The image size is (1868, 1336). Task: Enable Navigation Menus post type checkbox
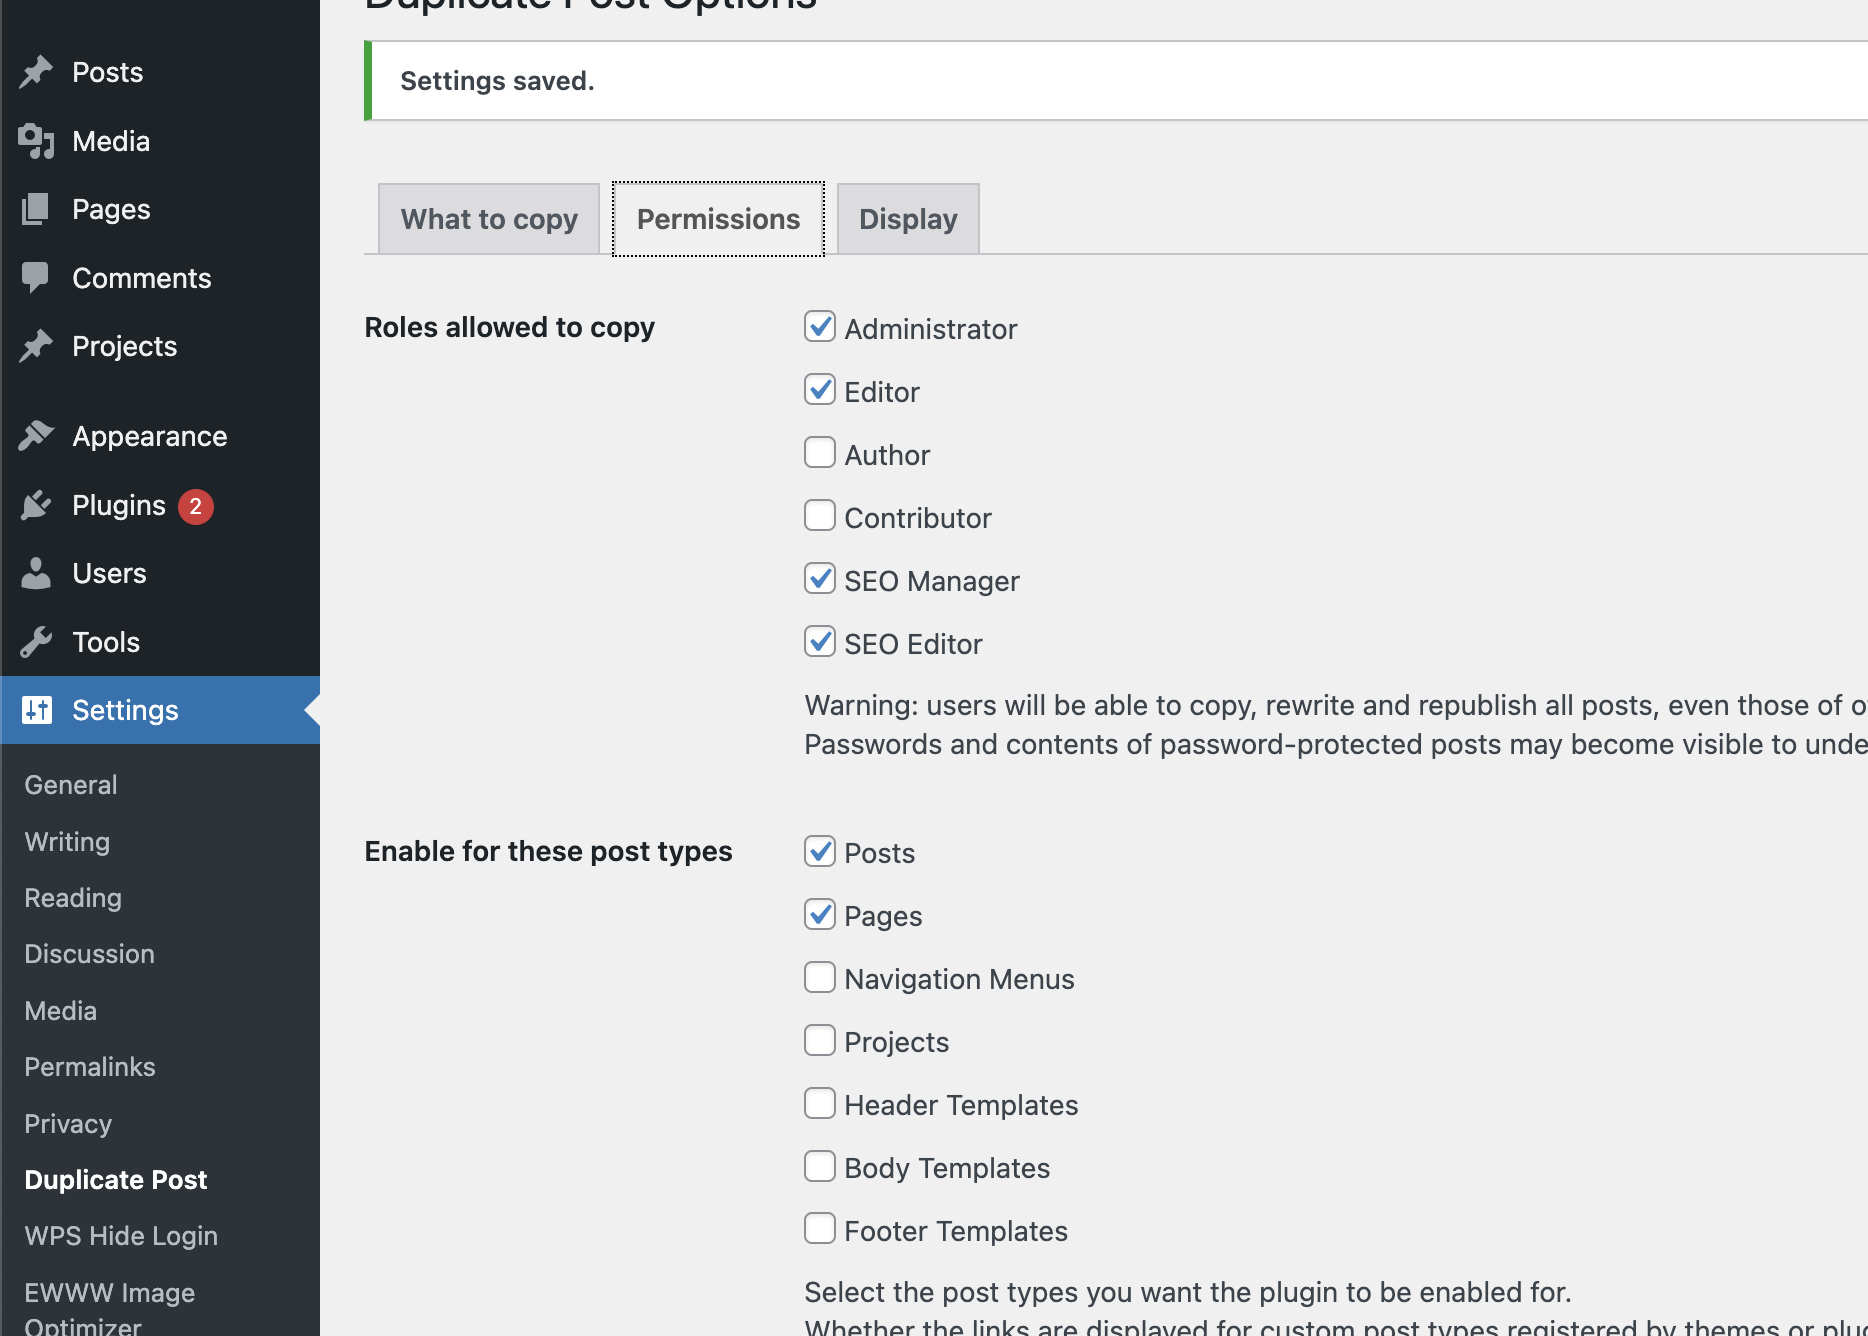tap(820, 977)
